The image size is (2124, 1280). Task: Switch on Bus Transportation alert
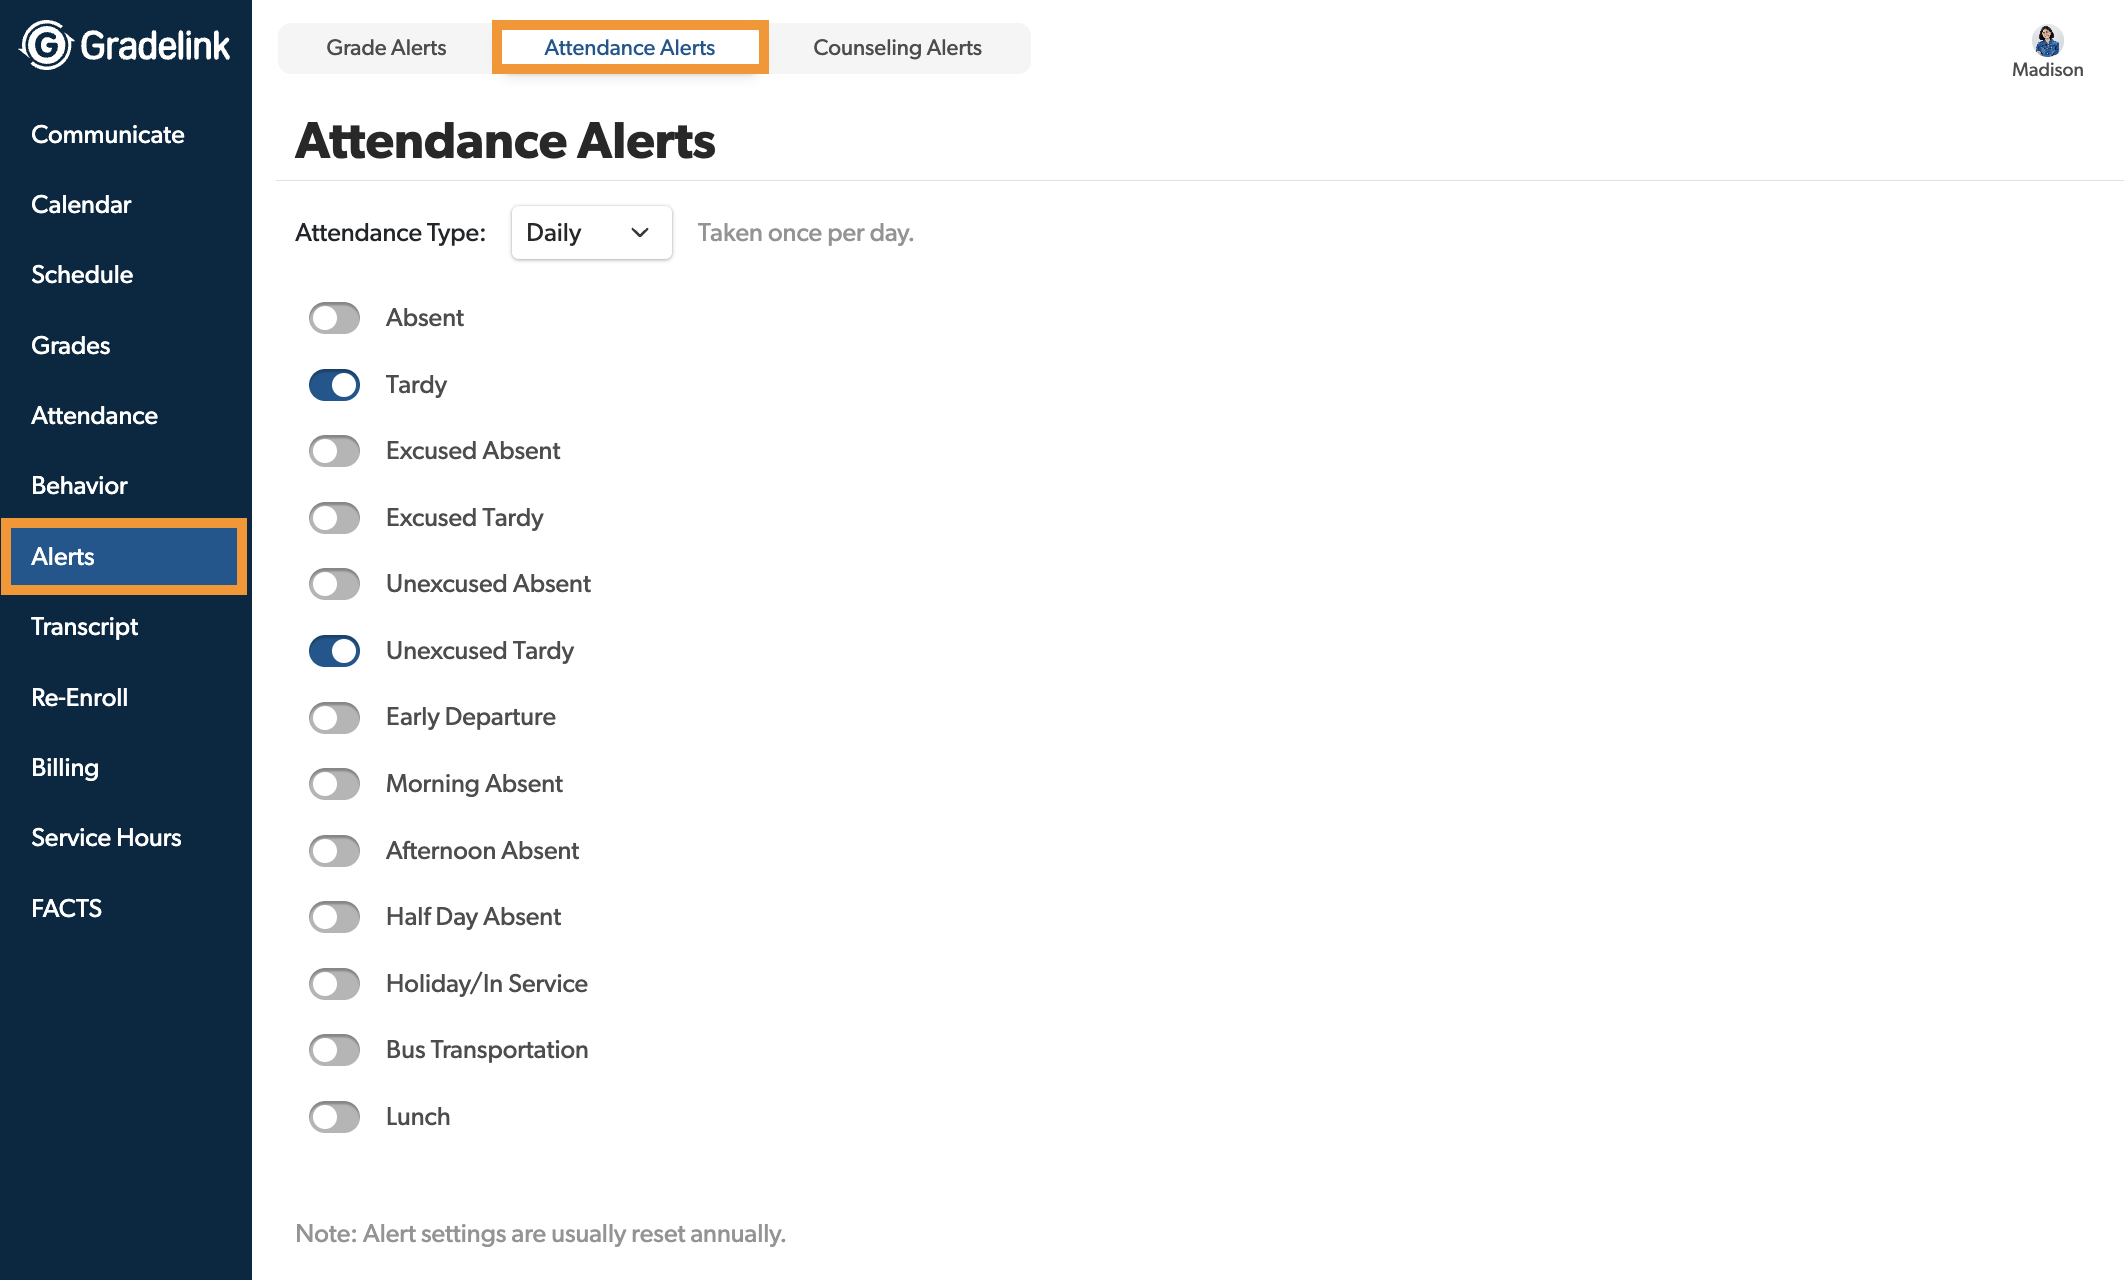click(x=334, y=1050)
